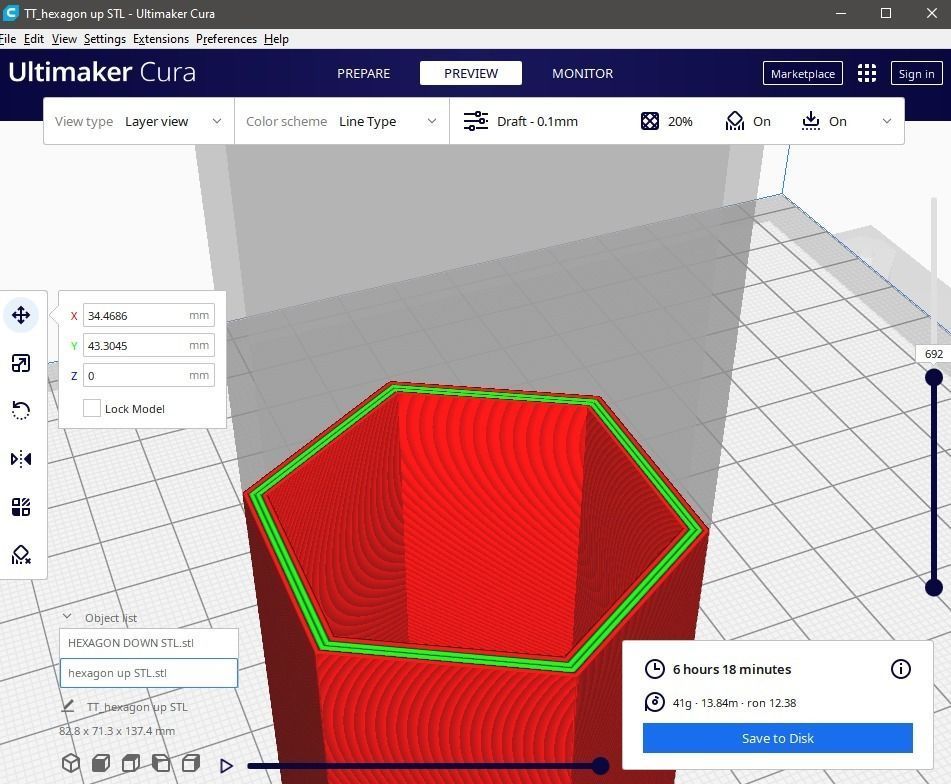
Task: Open the Color scheme Line Type dropdown
Action: click(341, 121)
